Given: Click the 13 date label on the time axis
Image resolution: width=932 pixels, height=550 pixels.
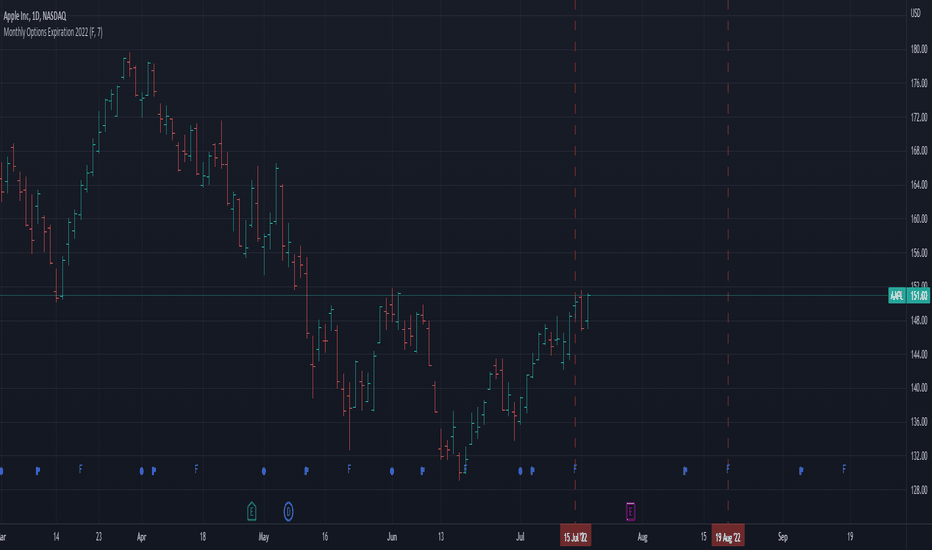Looking at the screenshot, I should tap(440, 537).
